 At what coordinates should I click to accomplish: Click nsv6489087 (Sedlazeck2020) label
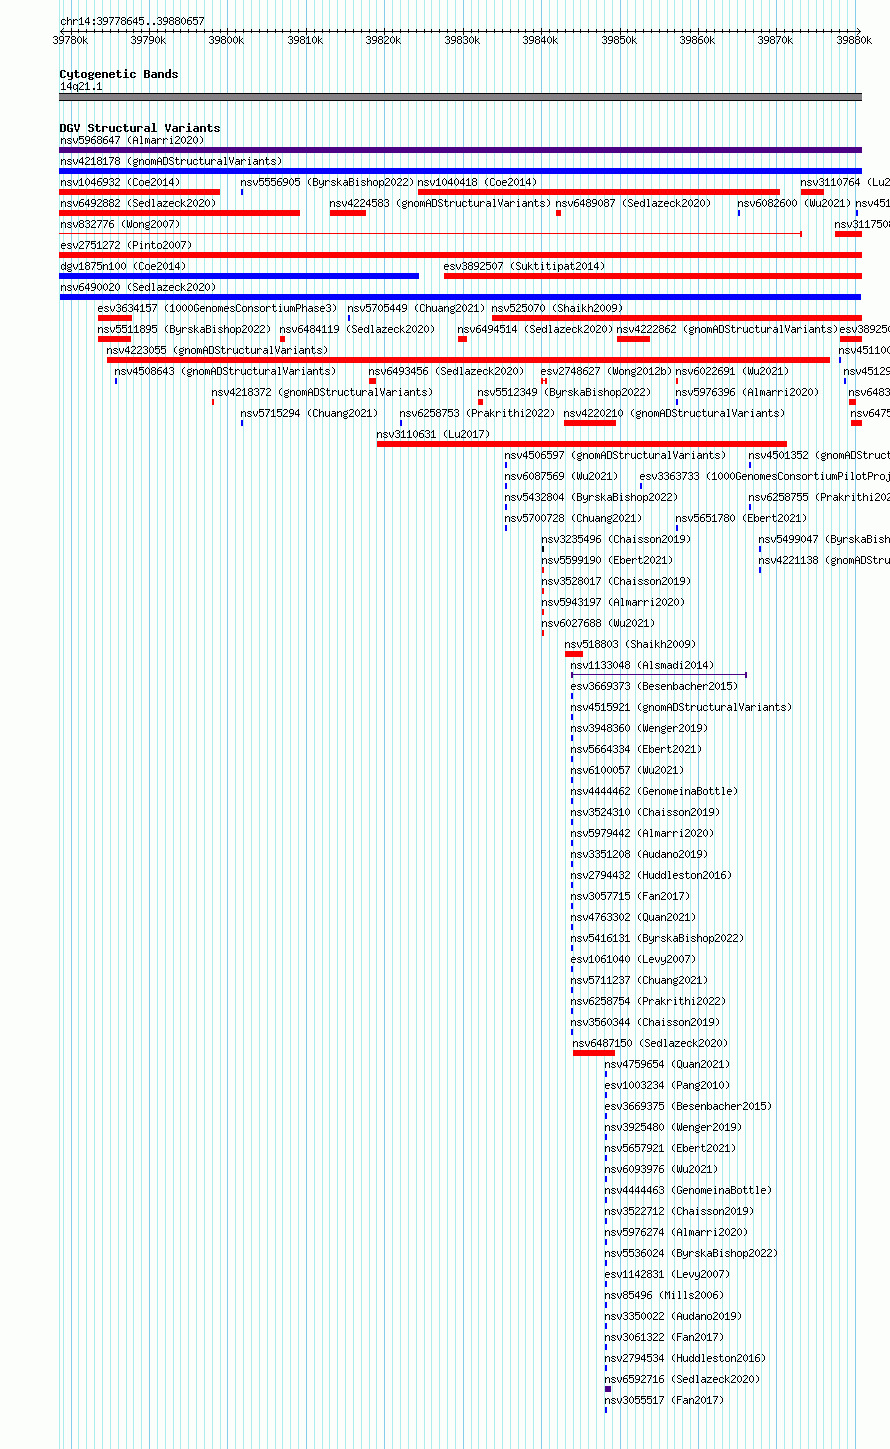(x=634, y=203)
